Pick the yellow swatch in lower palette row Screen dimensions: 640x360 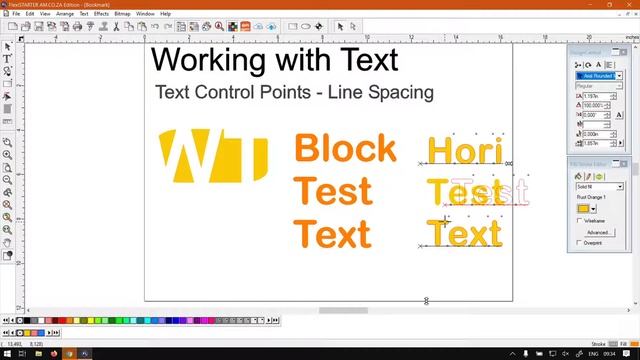coord(27,333)
